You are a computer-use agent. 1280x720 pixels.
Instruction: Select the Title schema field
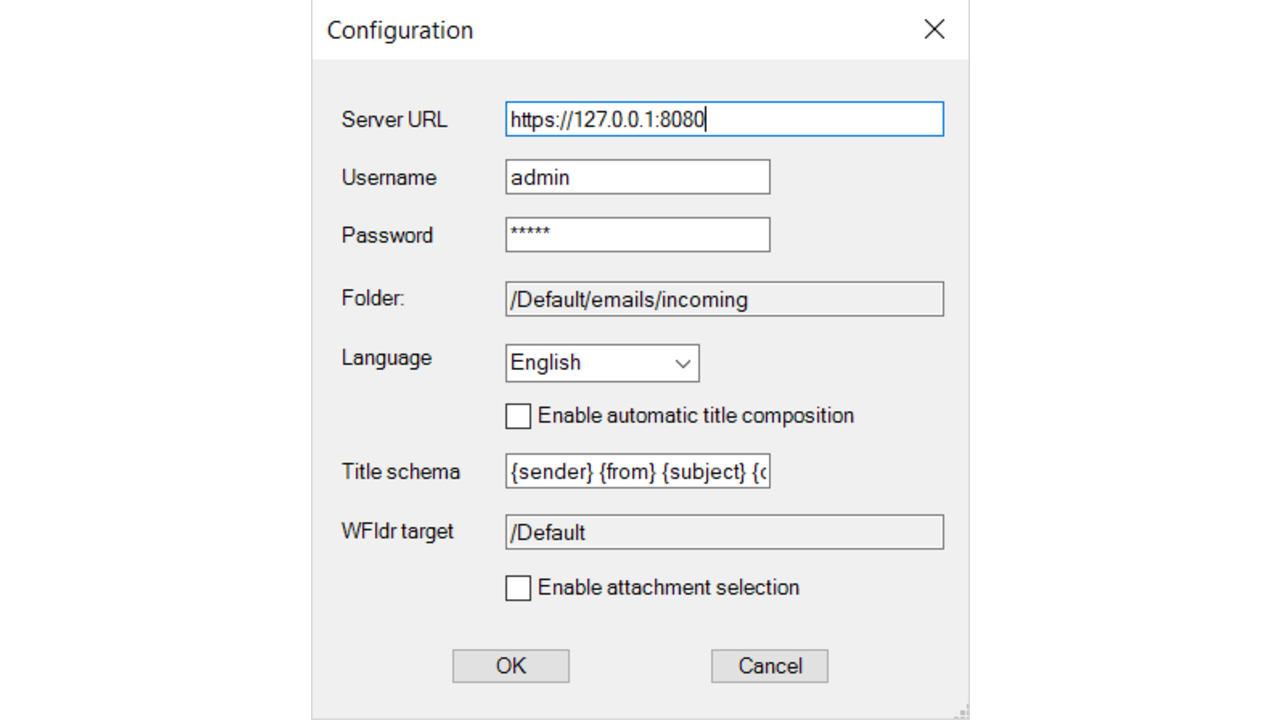[x=637, y=471]
